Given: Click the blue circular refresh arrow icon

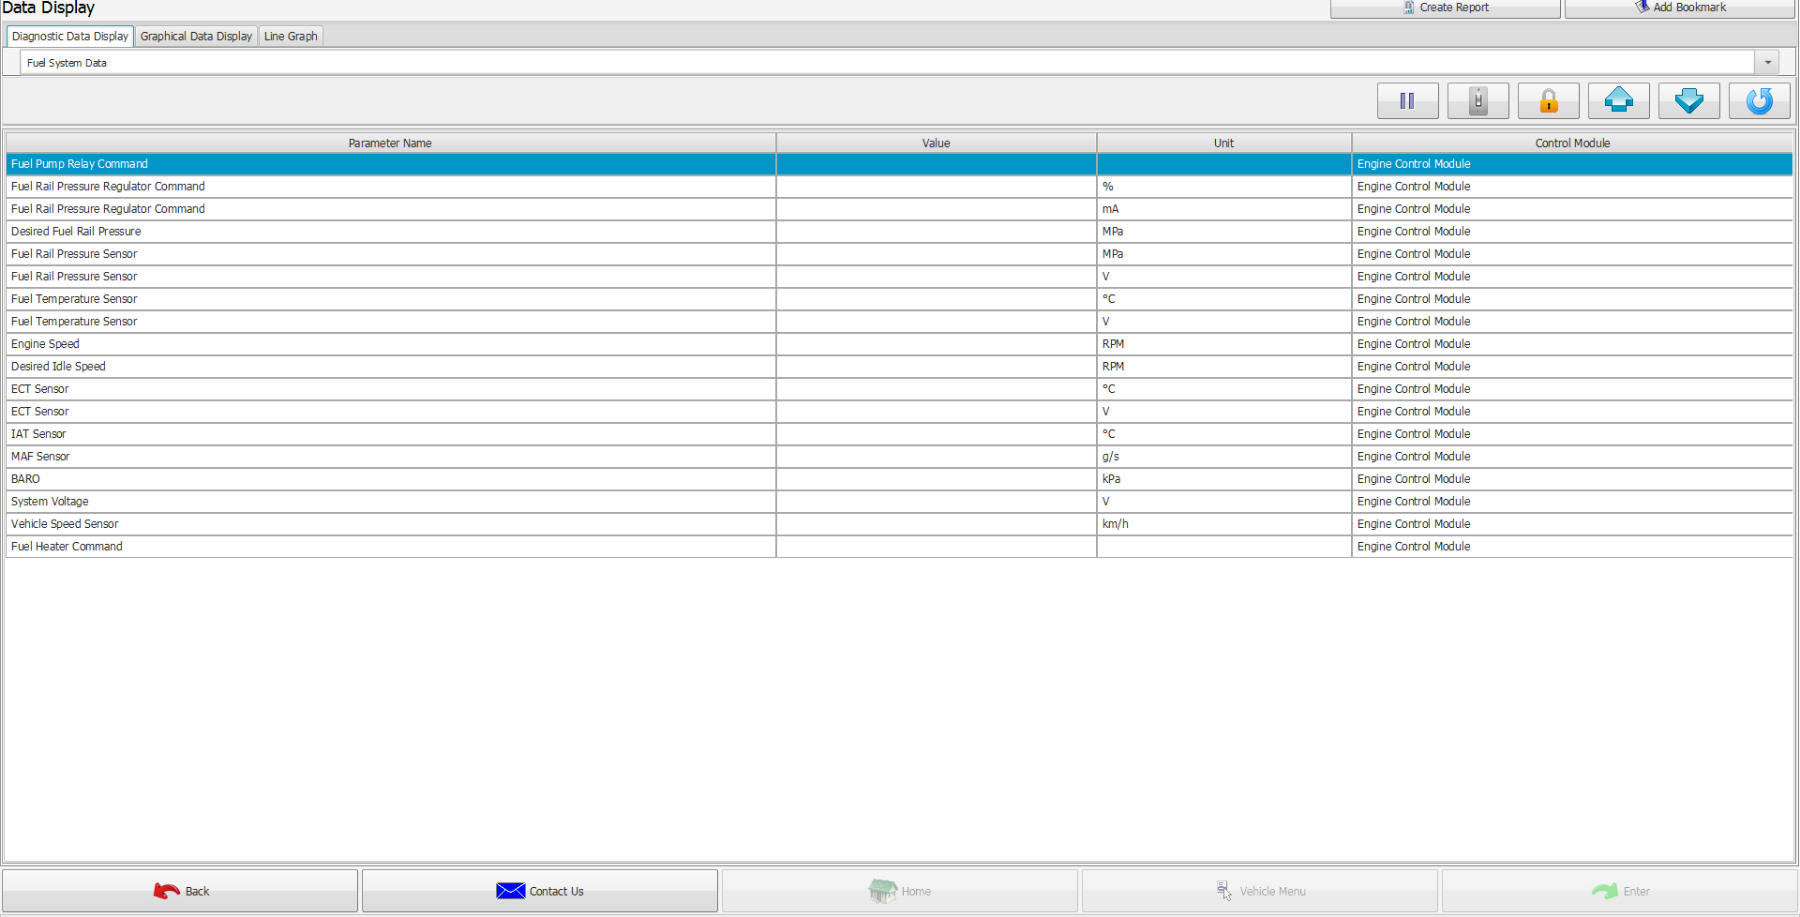Looking at the screenshot, I should tap(1759, 101).
